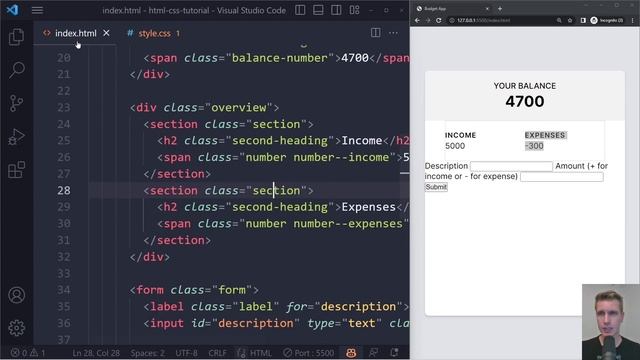This screenshot has width=640, height=360.
Task: Open the Manage gear icon
Action: [x=16, y=328]
